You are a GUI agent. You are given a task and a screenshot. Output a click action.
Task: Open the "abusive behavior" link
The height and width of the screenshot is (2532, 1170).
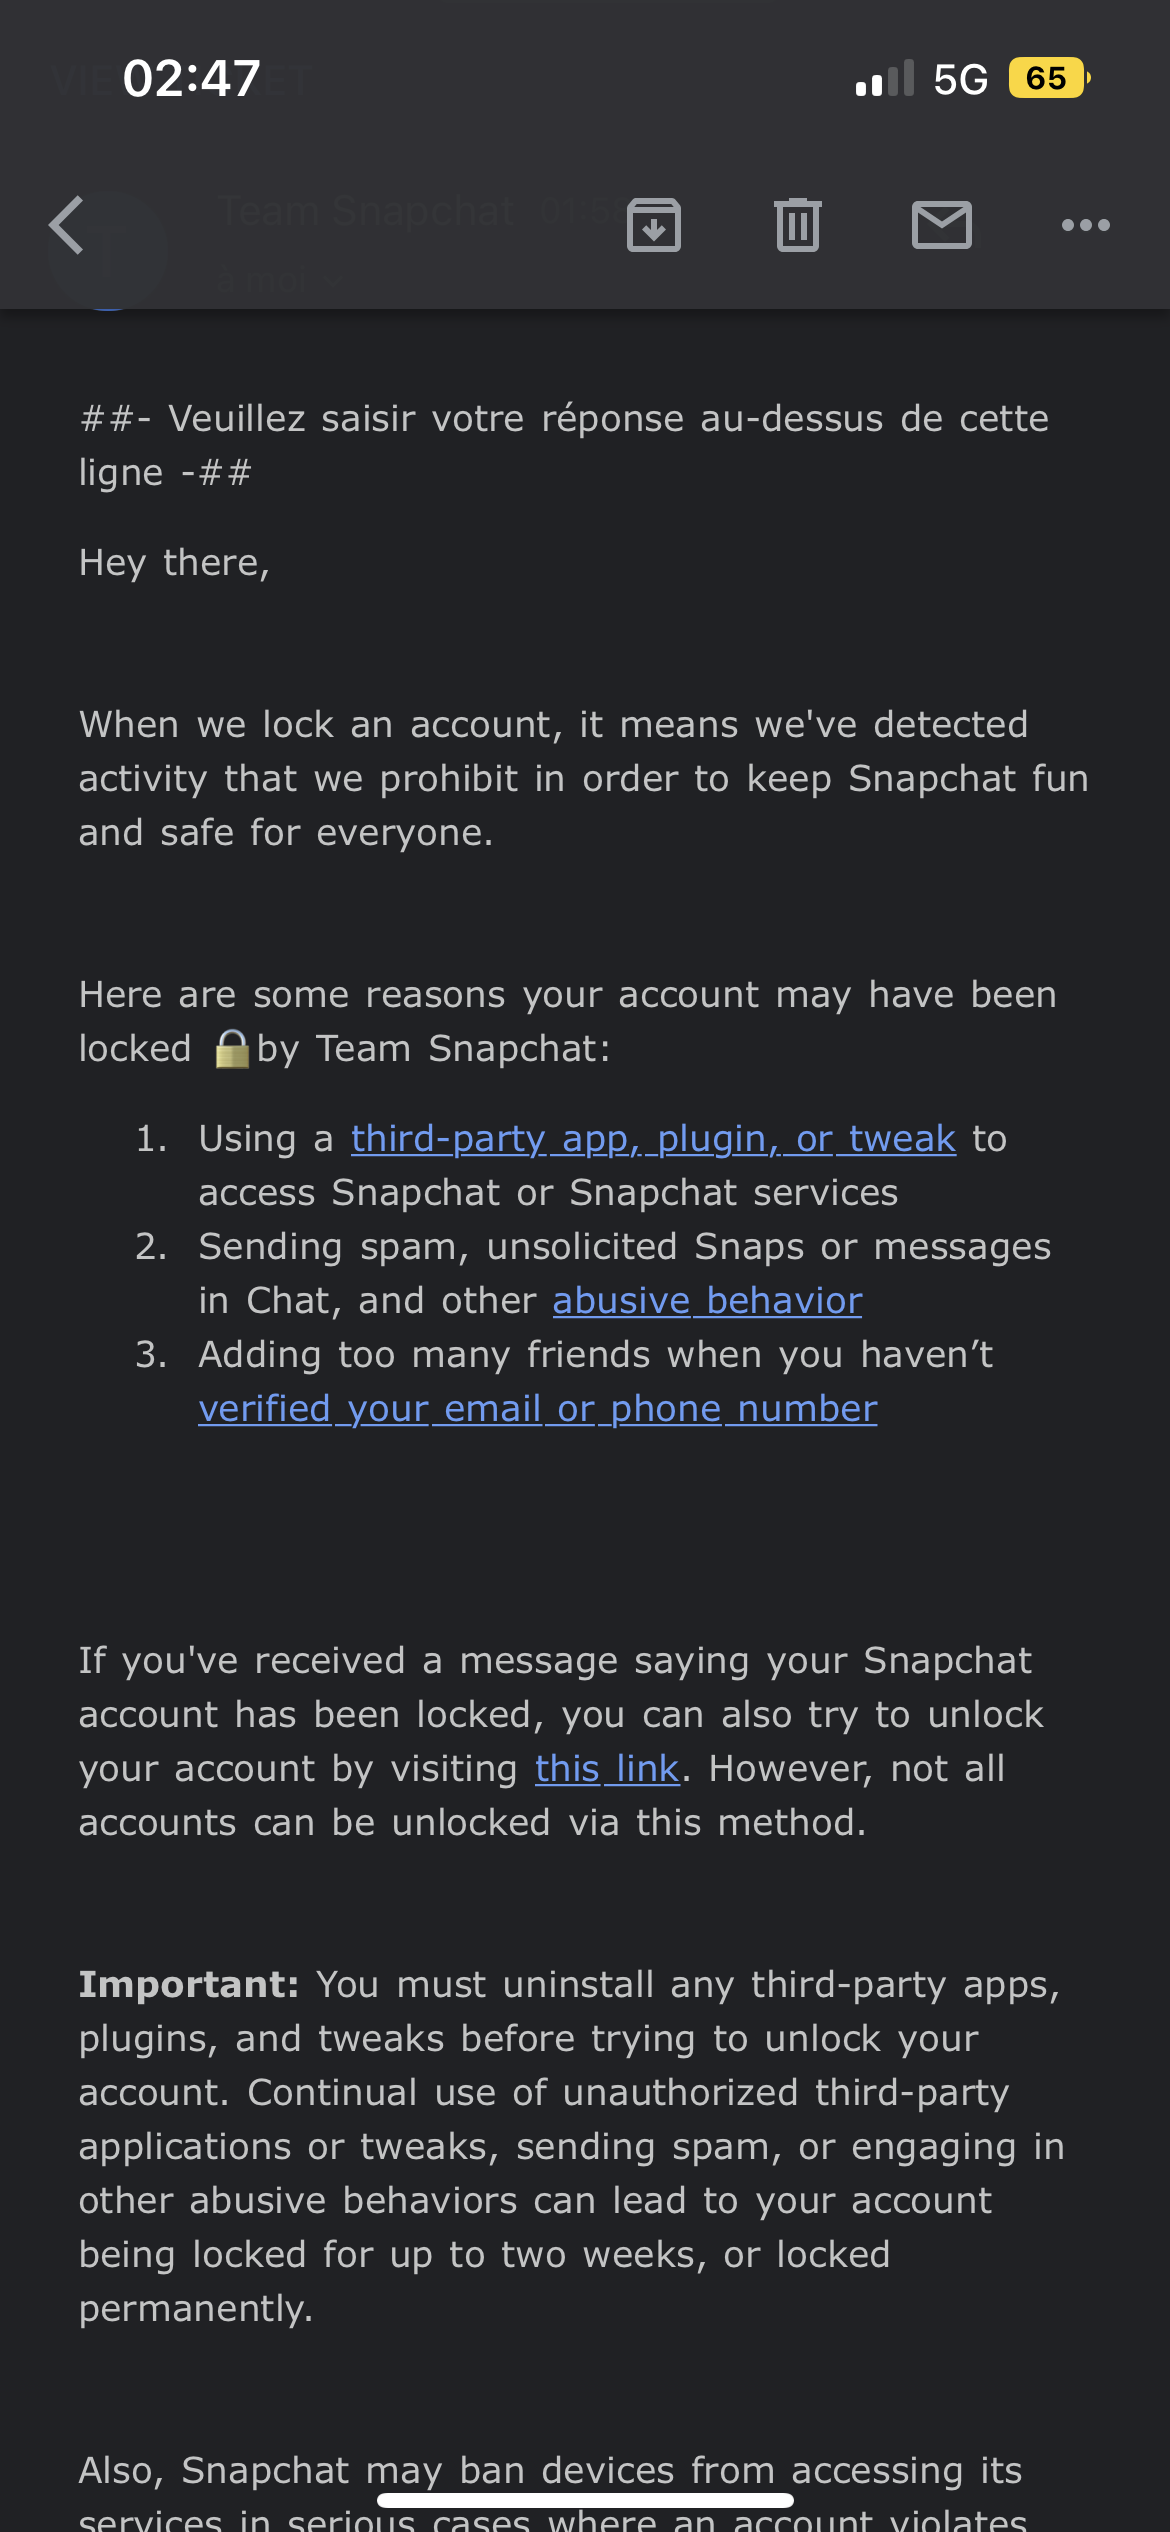click(x=707, y=1301)
